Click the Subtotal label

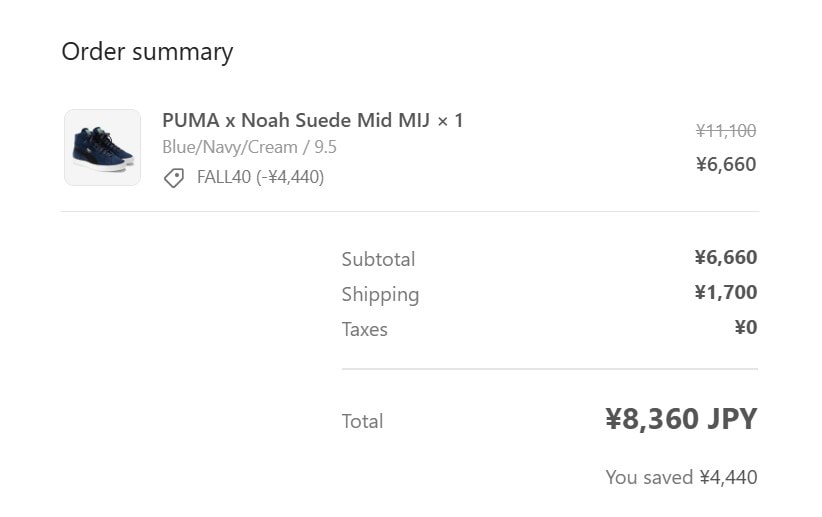(x=378, y=259)
